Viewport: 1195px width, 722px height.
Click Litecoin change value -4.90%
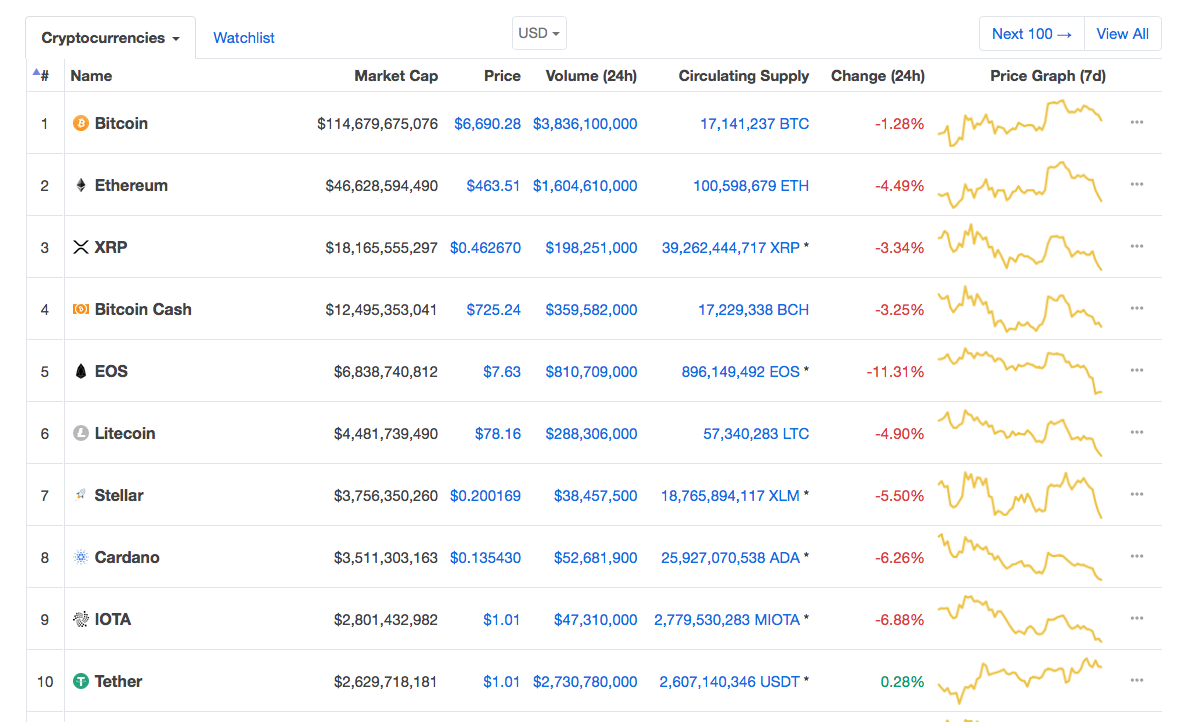pos(899,434)
